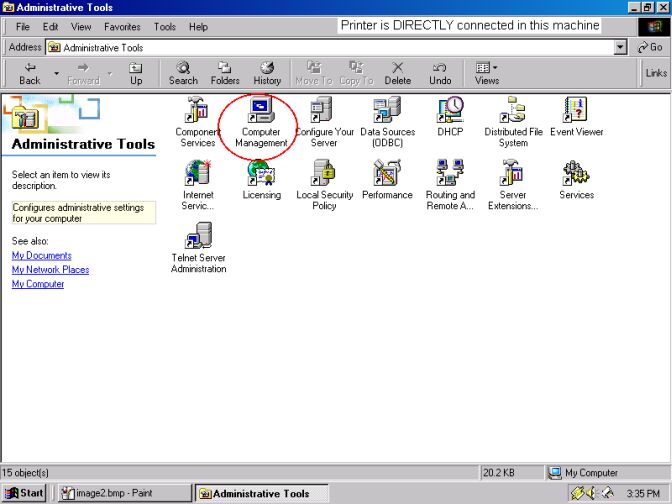This screenshot has height=504, width=672.
Task: Toggle the Folders pane button
Action: (x=225, y=73)
